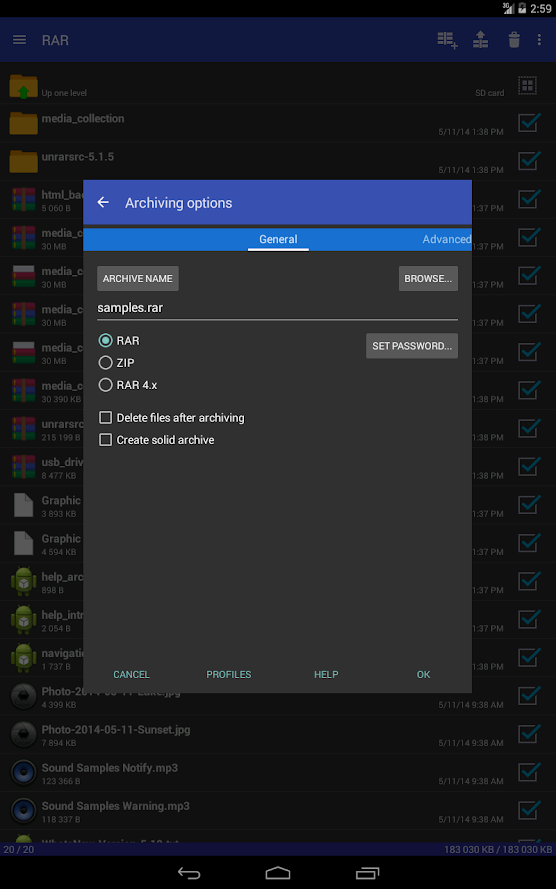Enable Delete files after archiving checkbox
Viewport: 556px width, 889px height.
point(105,418)
